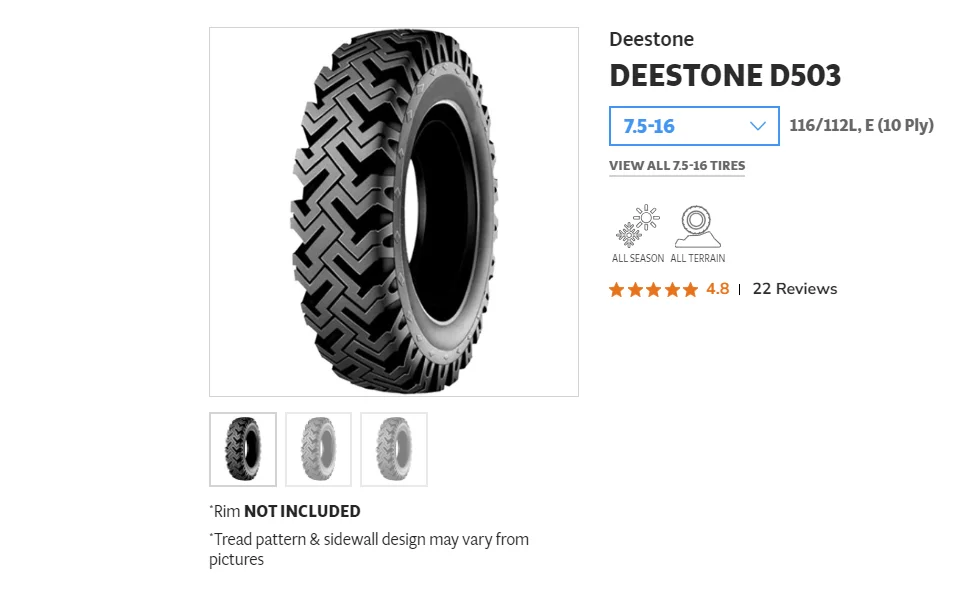Click the 4.8 rating score
This screenshot has width=974, height=591.
pos(717,289)
